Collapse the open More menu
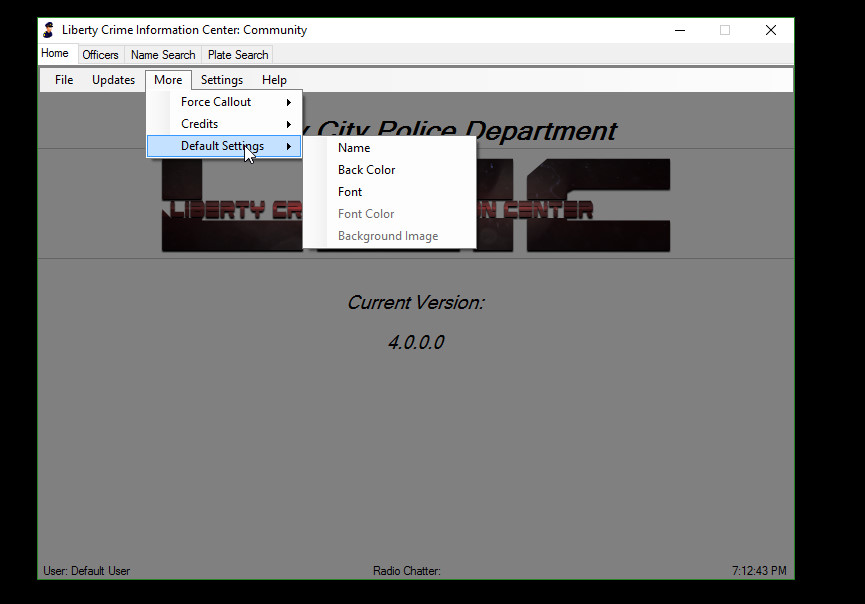The width and height of the screenshot is (865, 604). point(168,80)
